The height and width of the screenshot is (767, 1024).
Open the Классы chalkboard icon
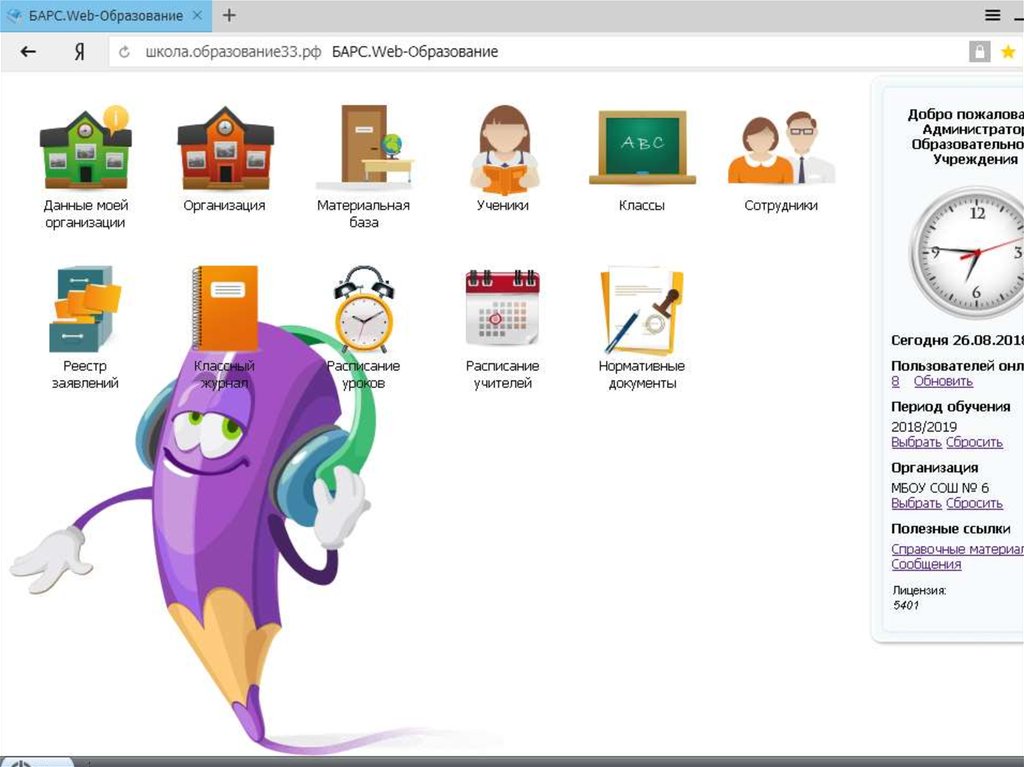[x=641, y=147]
